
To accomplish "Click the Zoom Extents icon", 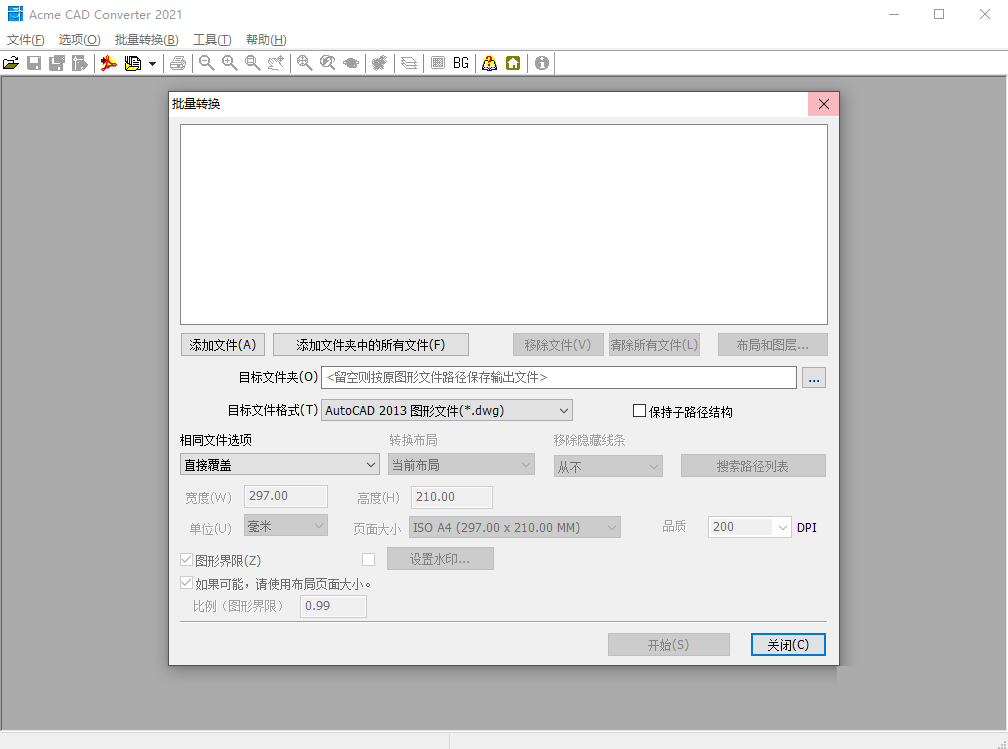I will click(305, 63).
